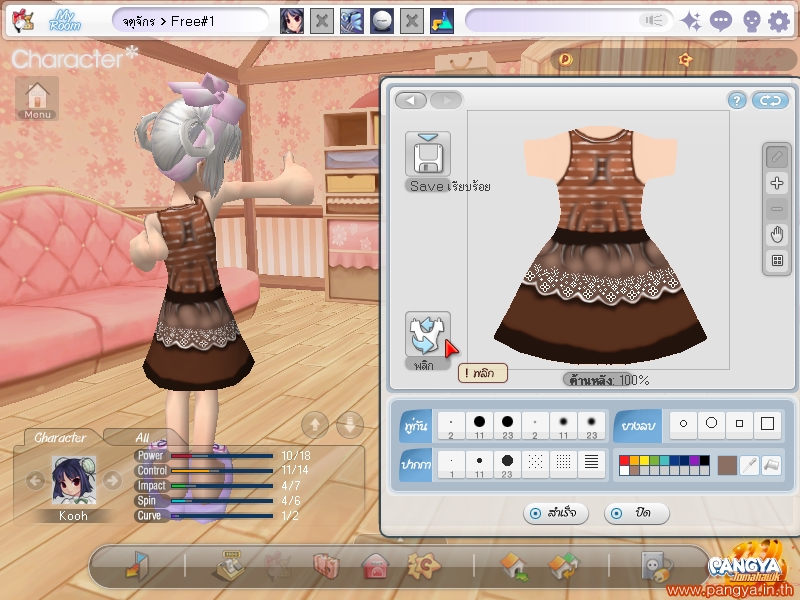Pick the yellow color swatch
800x600 pixels.
pyautogui.click(x=644, y=461)
